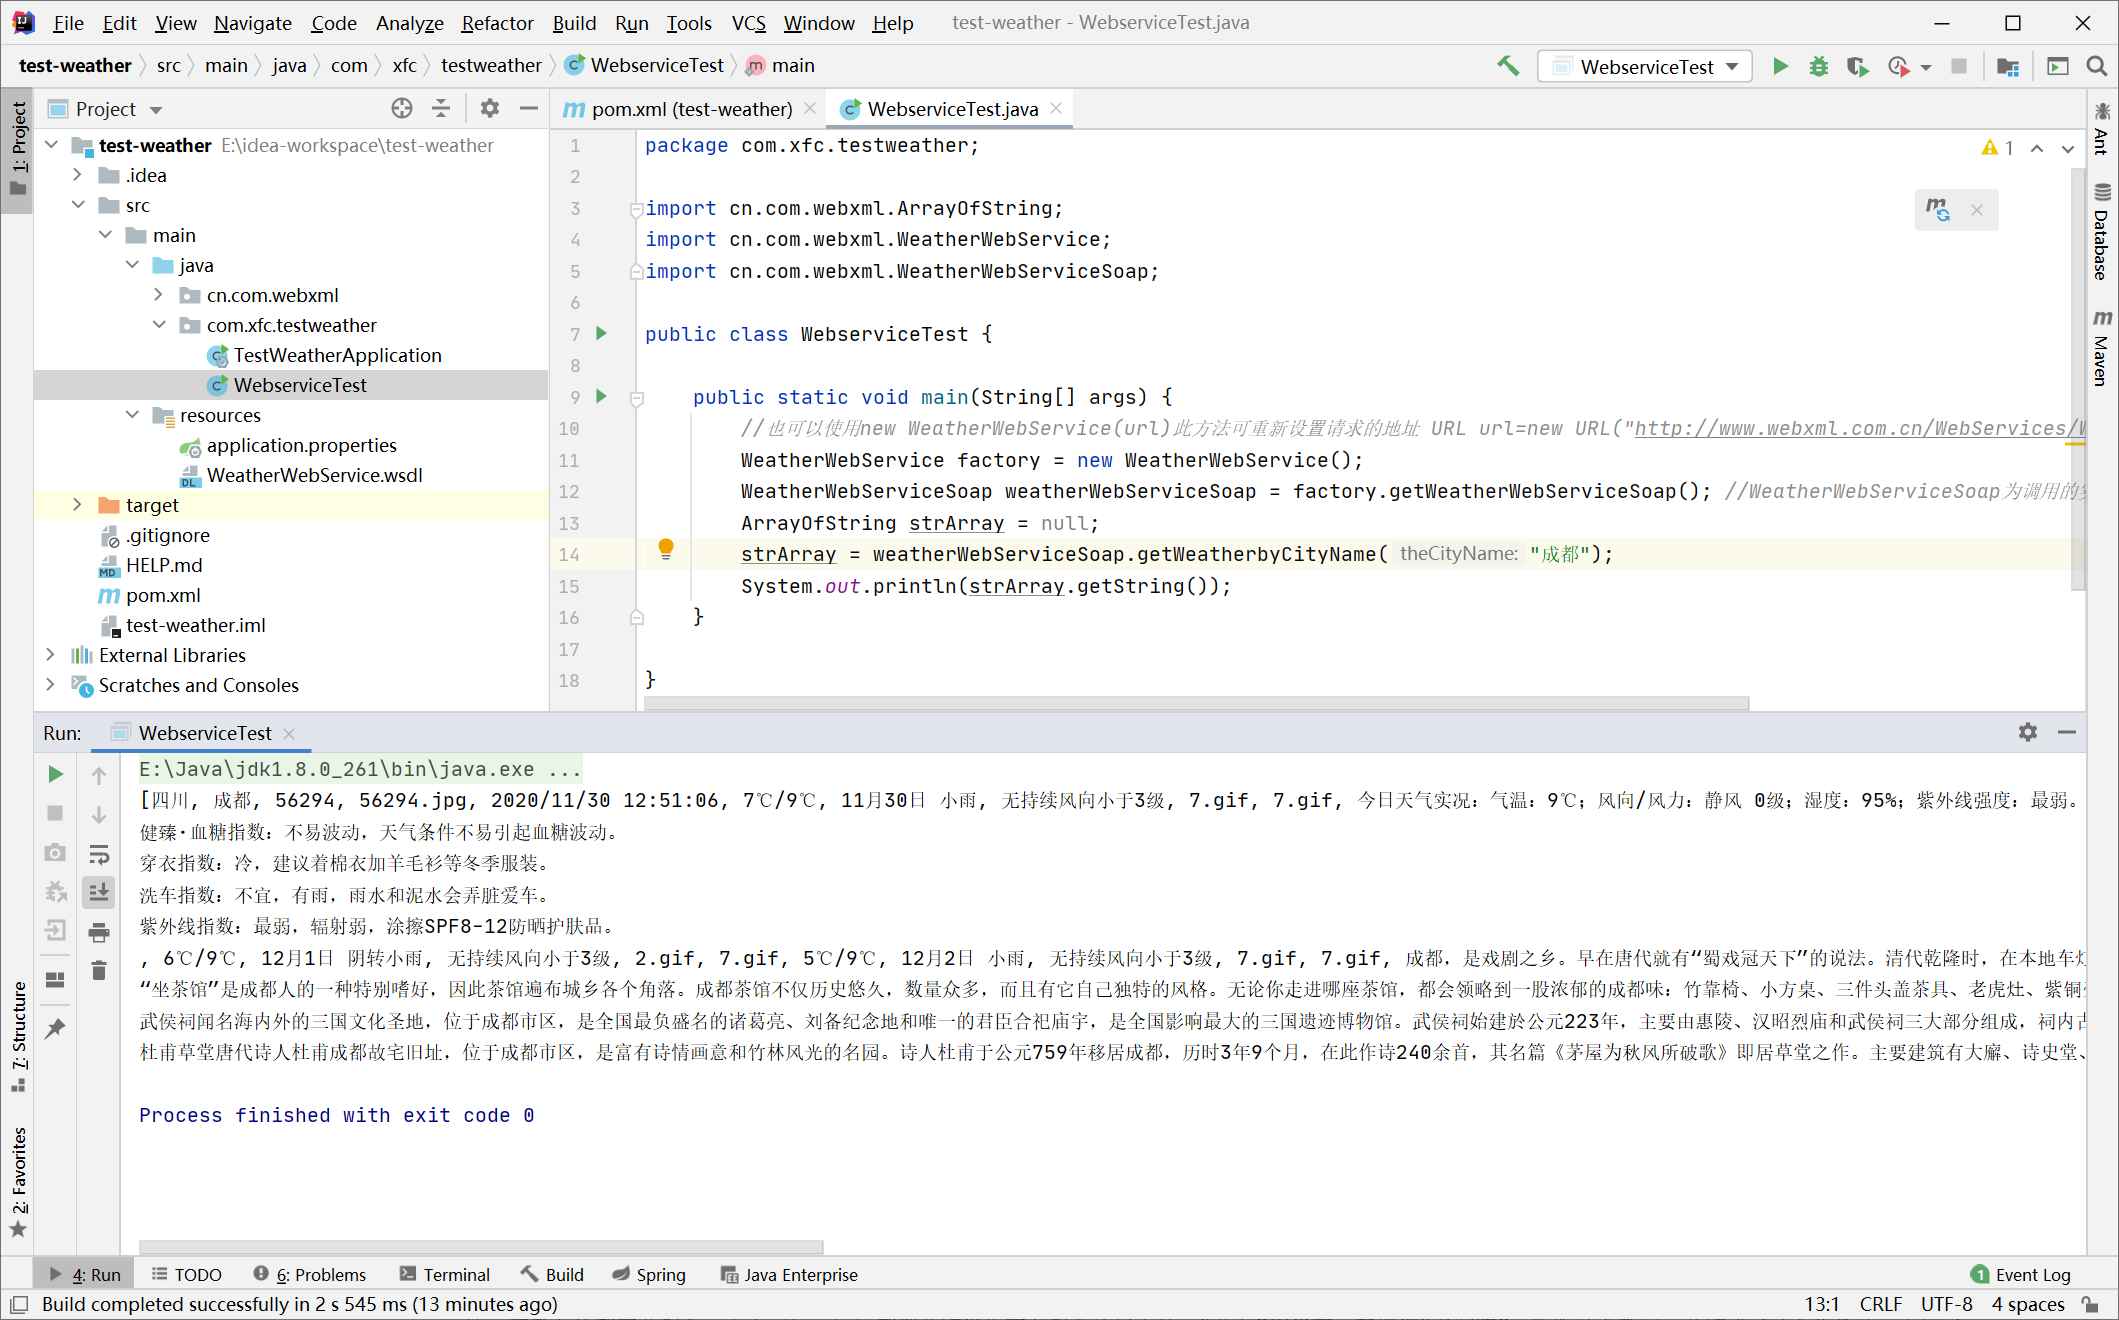Jump to previous highlighted warning arrow
The width and height of the screenshot is (2119, 1320).
click(x=2037, y=148)
